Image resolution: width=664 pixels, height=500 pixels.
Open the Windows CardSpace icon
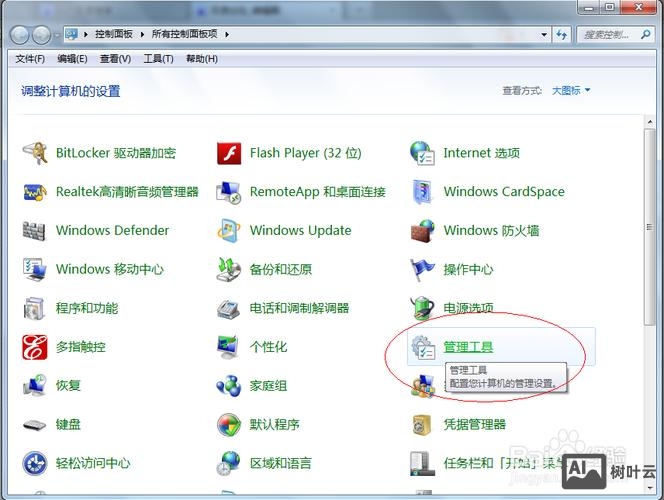tap(422, 192)
